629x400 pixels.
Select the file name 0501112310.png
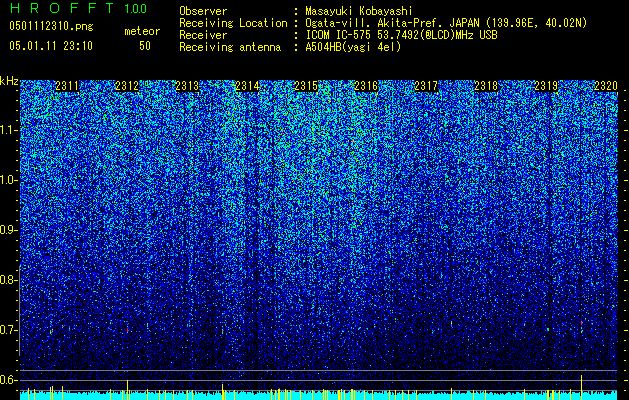(51, 26)
